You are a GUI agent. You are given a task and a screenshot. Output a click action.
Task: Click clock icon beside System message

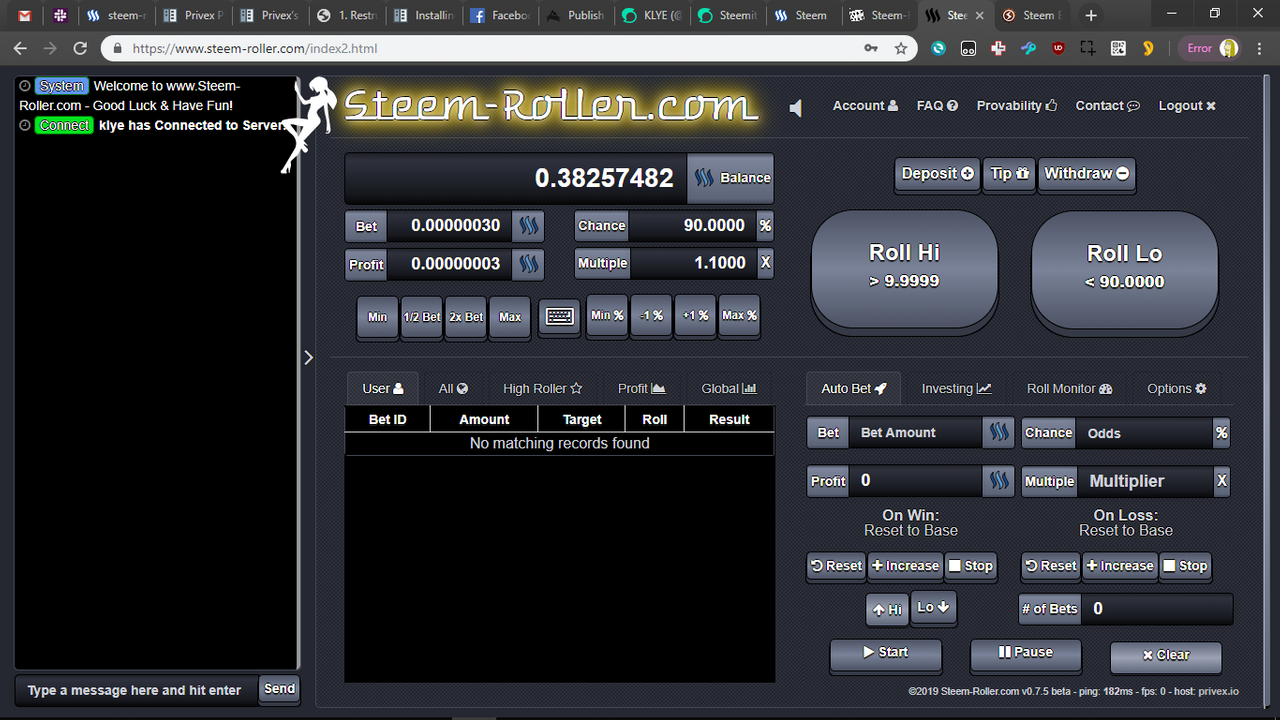25,86
